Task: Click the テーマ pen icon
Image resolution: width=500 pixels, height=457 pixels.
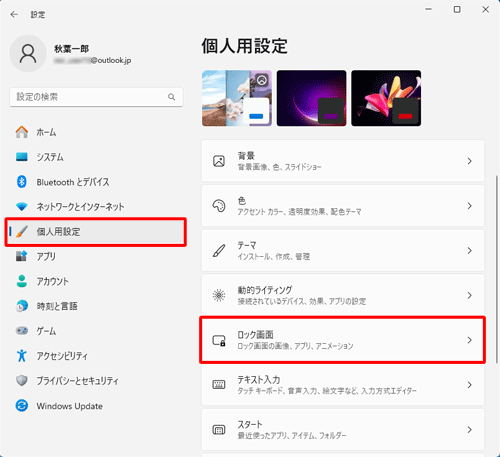Action: pos(219,251)
